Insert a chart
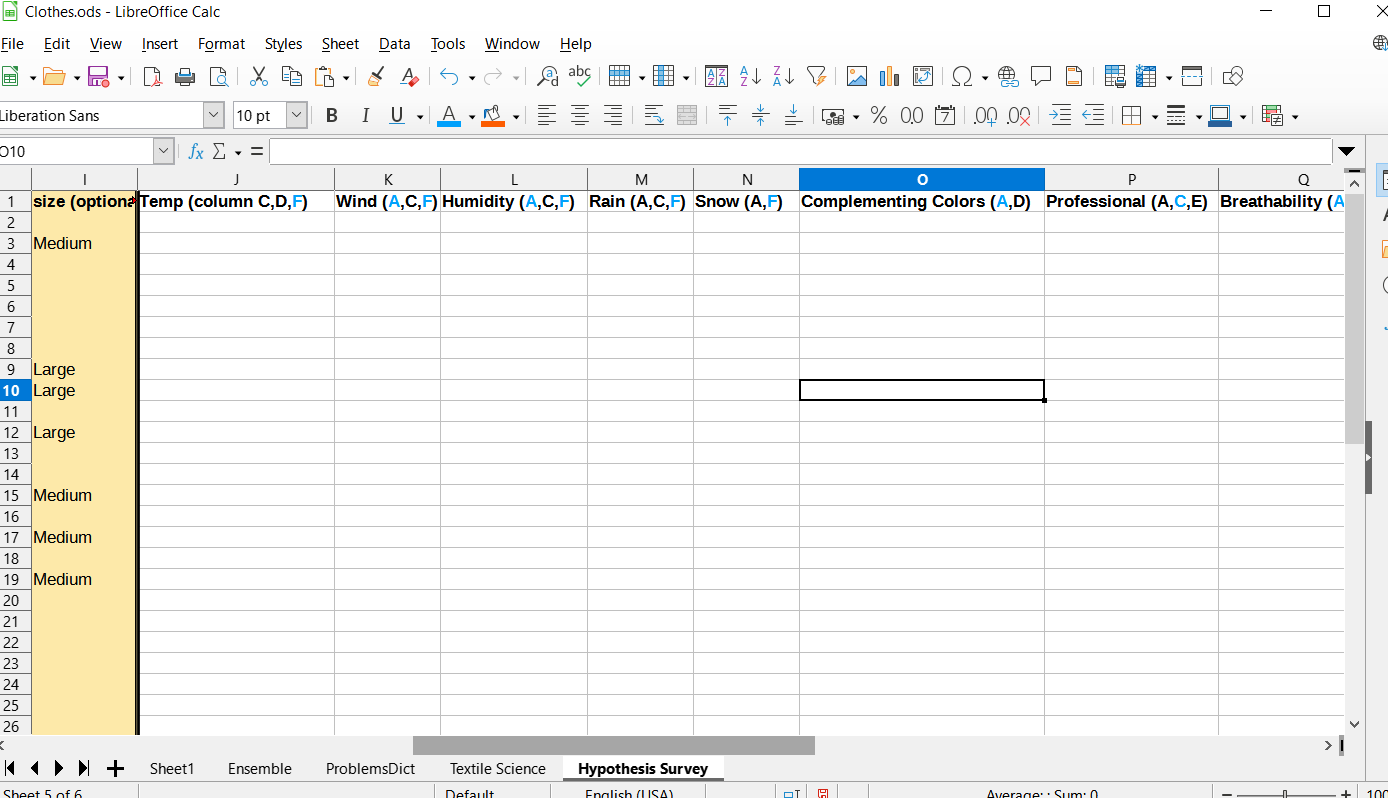The width and height of the screenshot is (1388, 798). (x=890, y=76)
